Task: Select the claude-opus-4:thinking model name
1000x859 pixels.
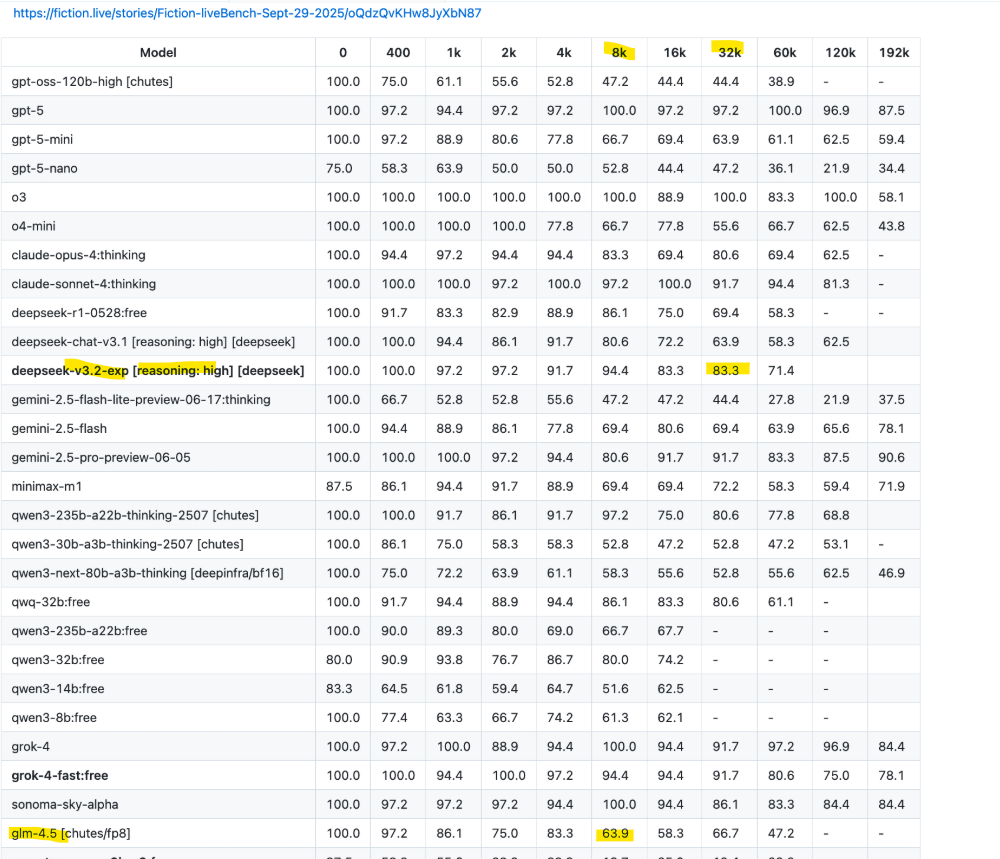Action: [78, 255]
